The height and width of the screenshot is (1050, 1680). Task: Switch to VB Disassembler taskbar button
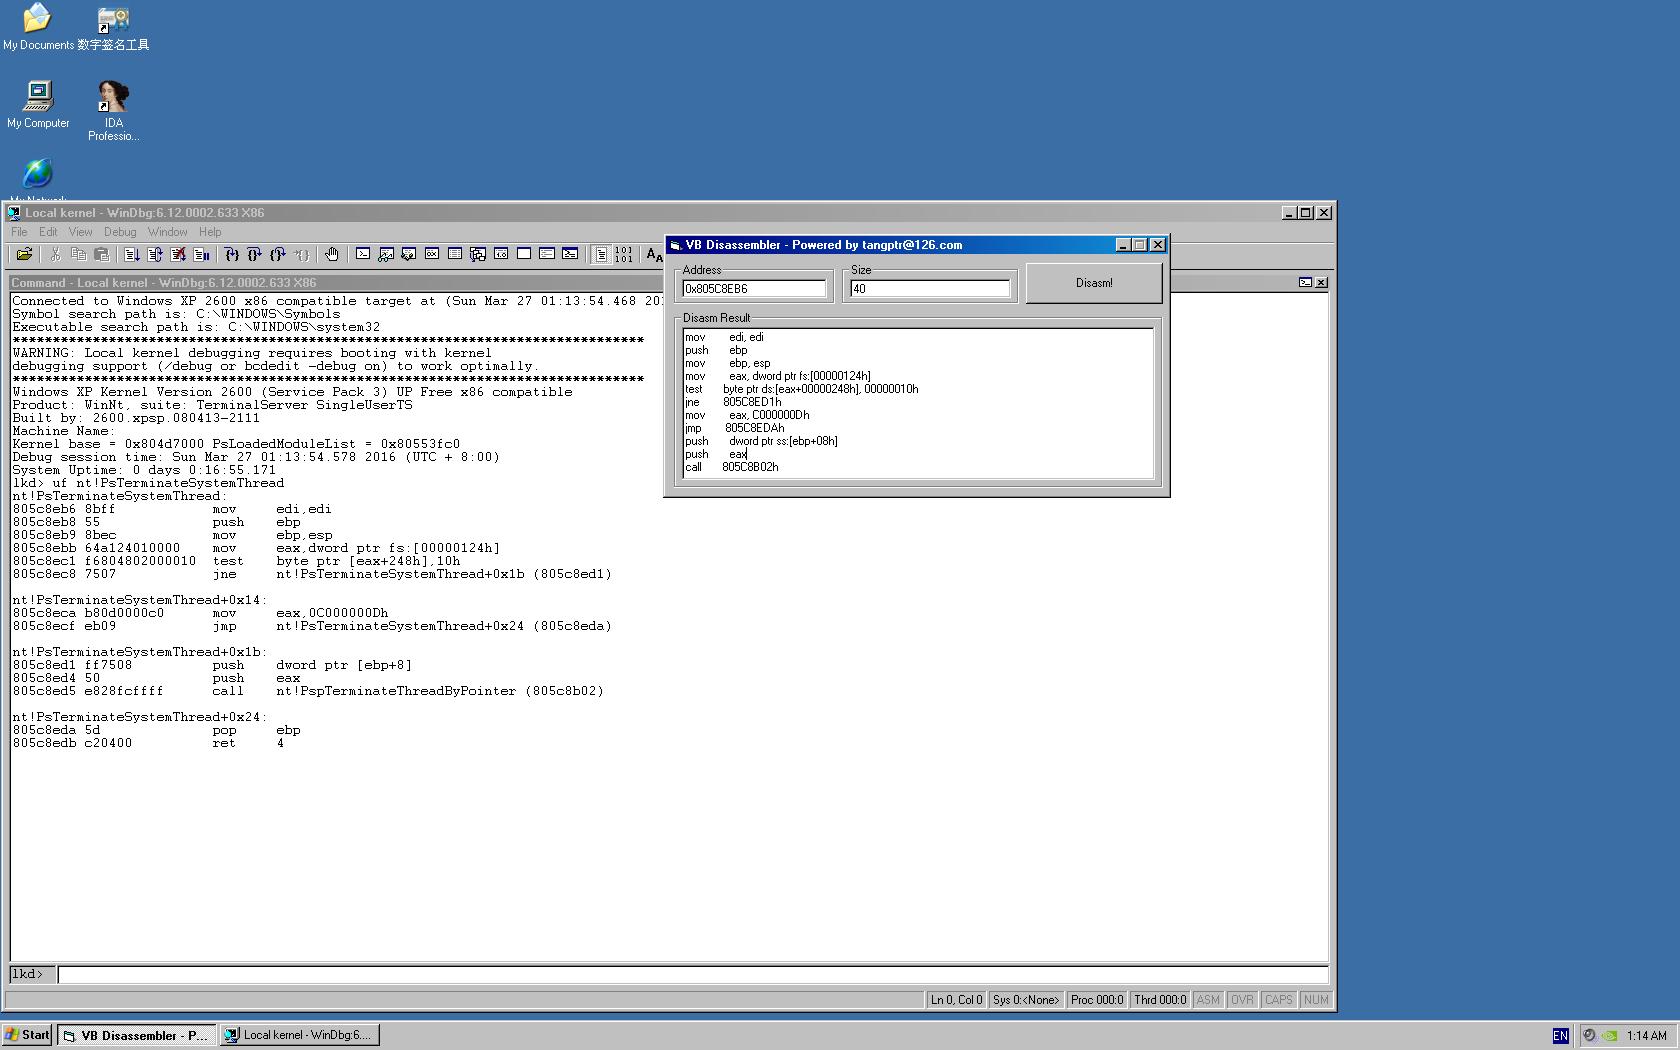pyautogui.click(x=136, y=1035)
